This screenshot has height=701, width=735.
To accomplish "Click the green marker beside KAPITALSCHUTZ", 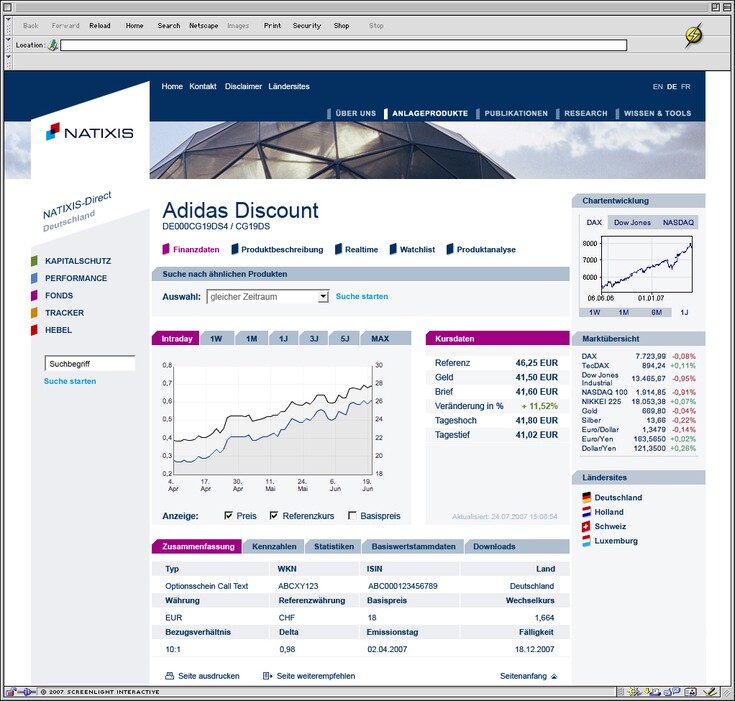I will (x=34, y=261).
